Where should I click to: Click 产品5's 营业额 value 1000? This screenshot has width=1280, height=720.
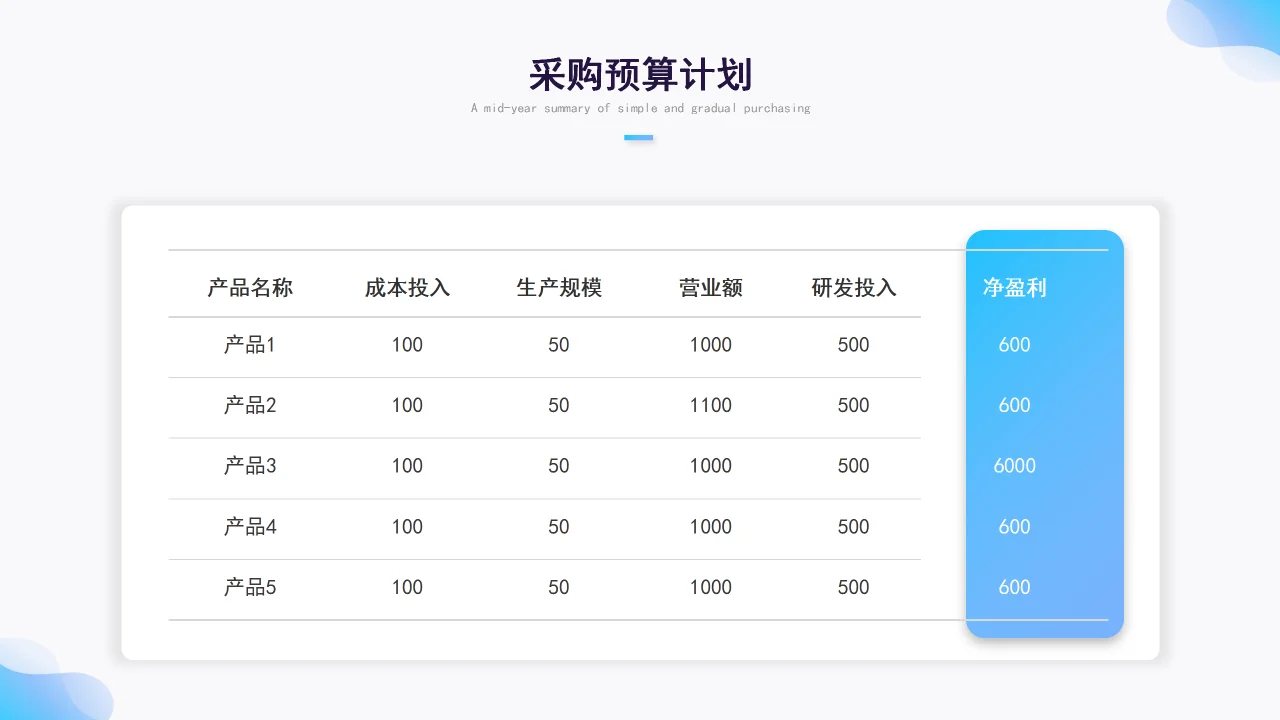coord(711,587)
